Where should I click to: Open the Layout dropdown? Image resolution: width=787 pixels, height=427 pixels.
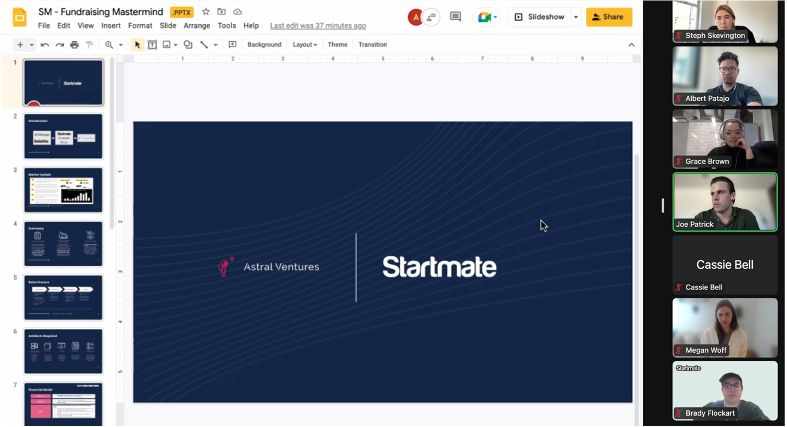[305, 45]
